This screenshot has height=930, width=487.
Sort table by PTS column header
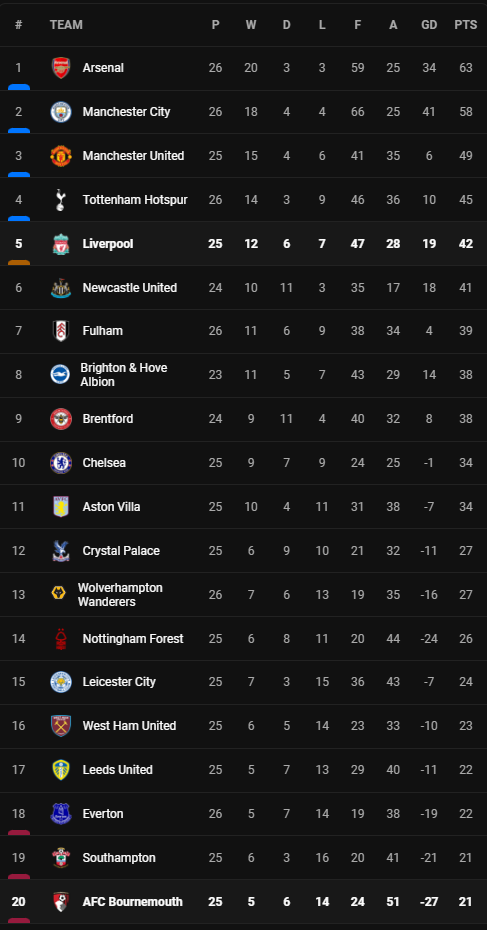(x=466, y=25)
